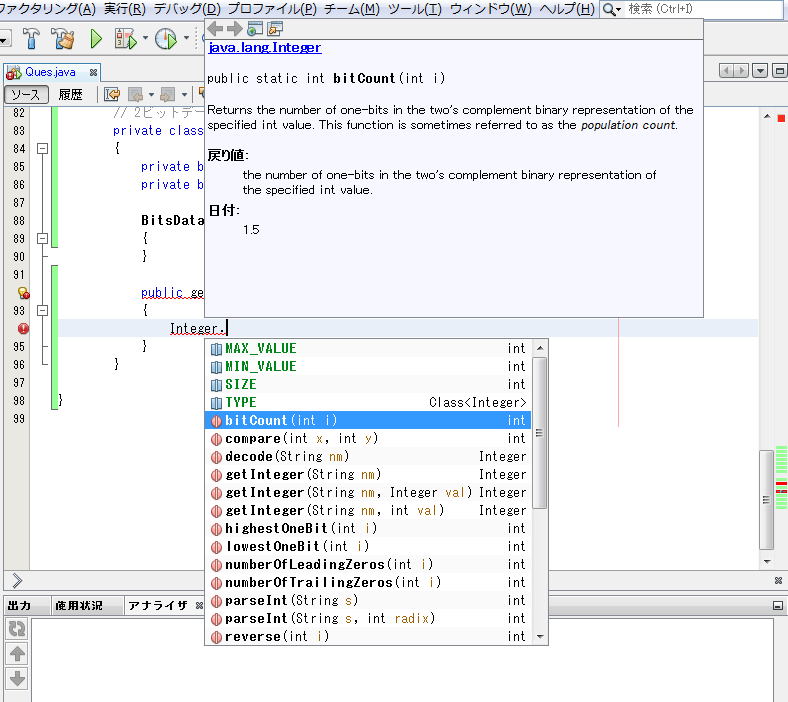Choose numberOfLeadingZeros(int i) completion

coord(368,564)
